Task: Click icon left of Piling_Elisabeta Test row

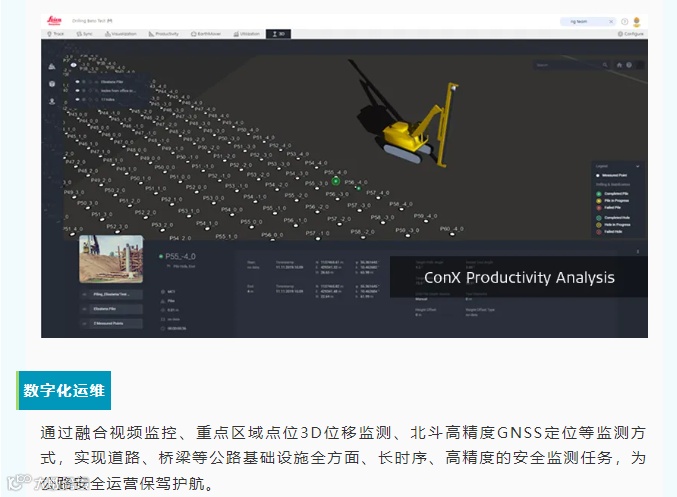Action: (84, 294)
